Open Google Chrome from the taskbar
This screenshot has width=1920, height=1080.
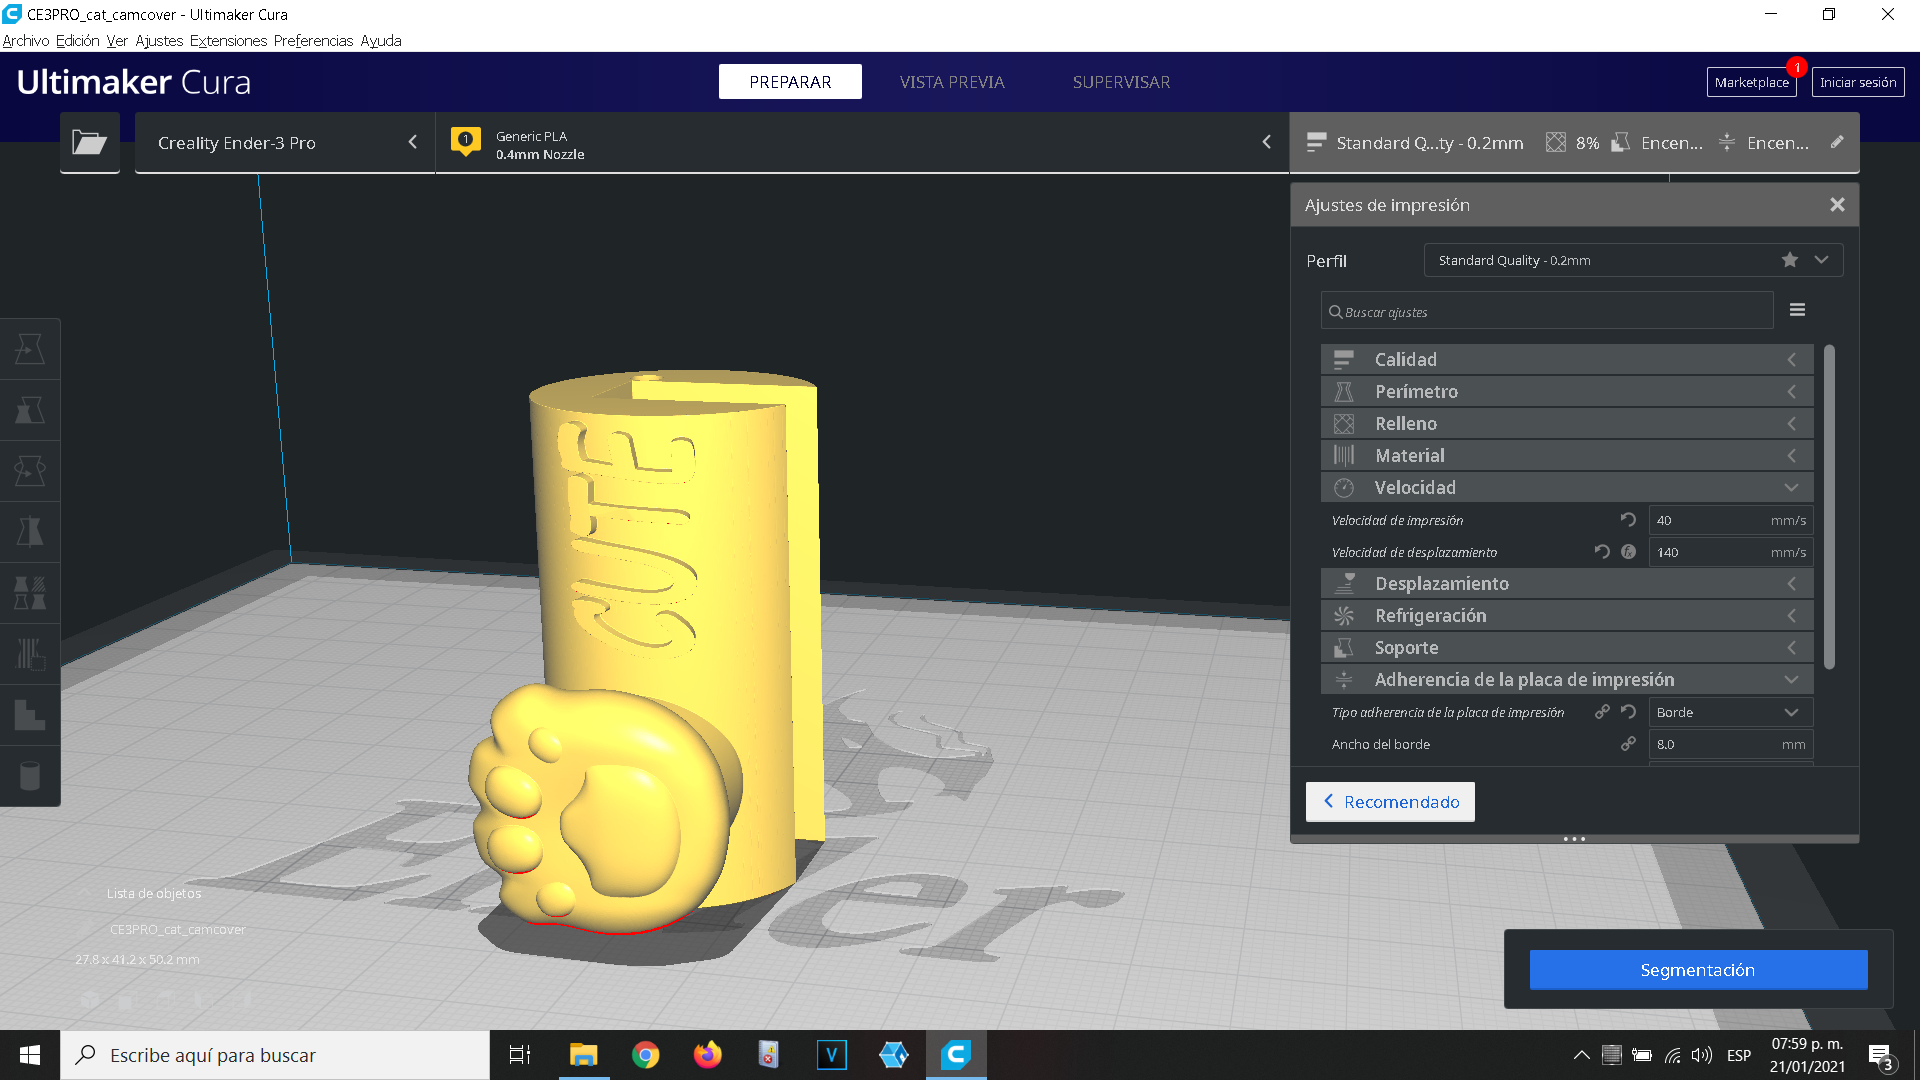click(646, 1055)
